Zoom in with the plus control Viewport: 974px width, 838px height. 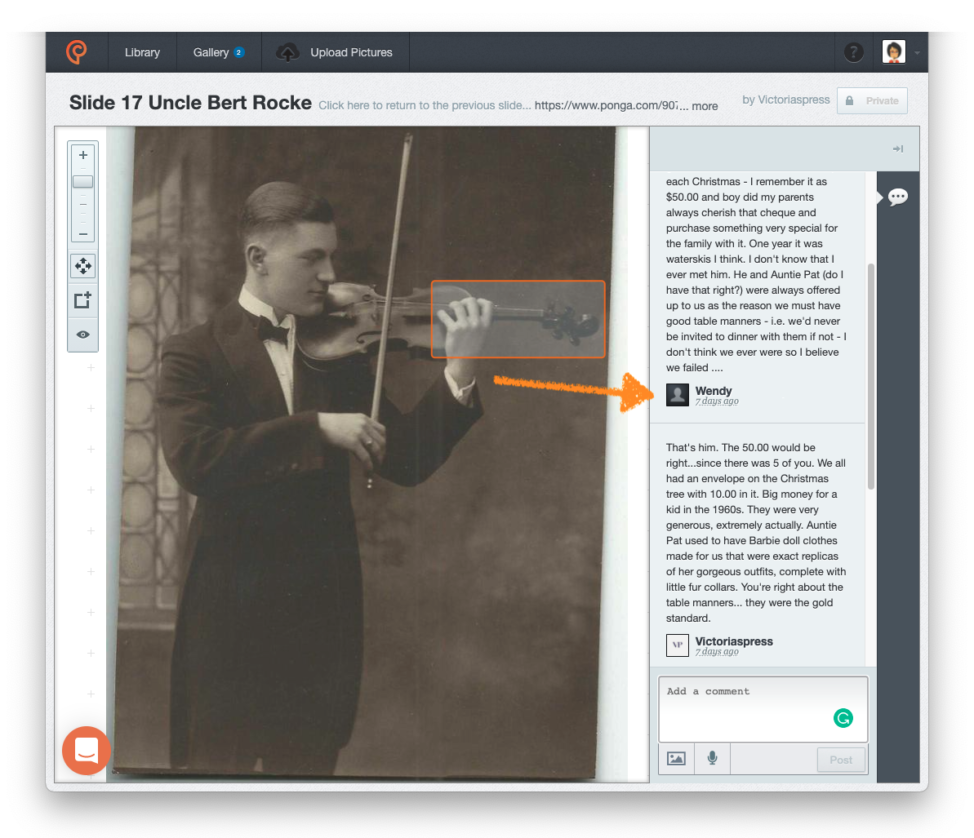[x=83, y=155]
